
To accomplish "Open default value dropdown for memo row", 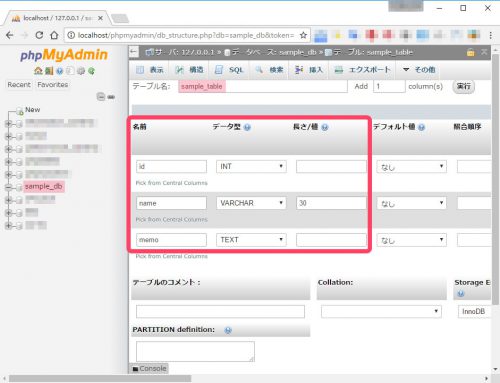I will [412, 240].
